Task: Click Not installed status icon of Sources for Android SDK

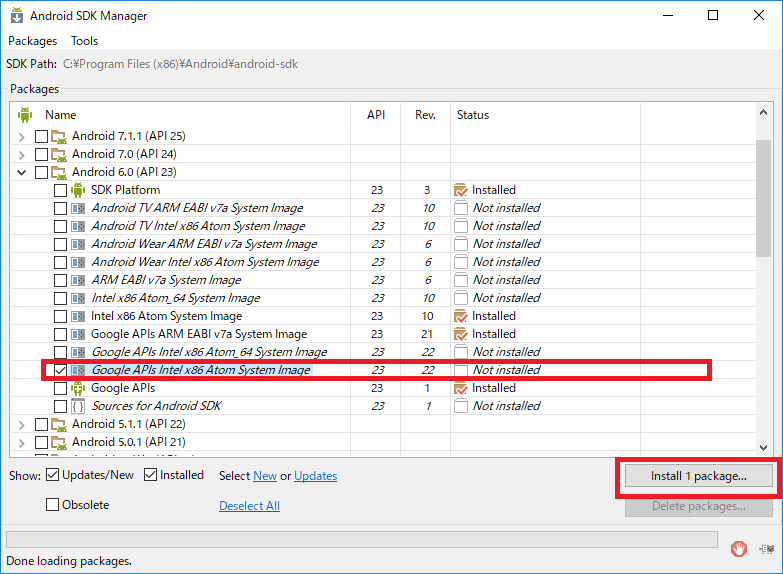Action: pos(460,406)
